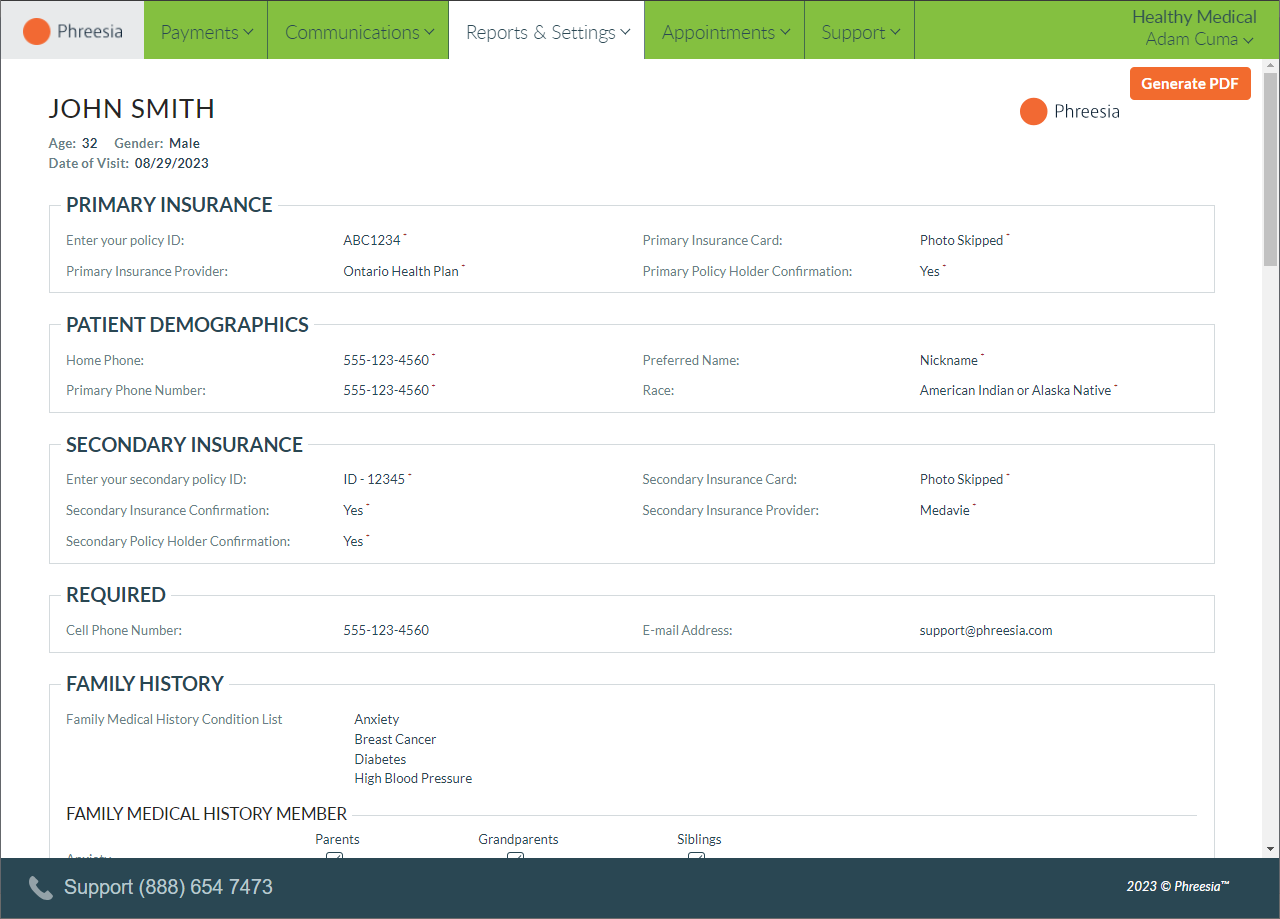Click the Primary Policy Holder Confirmation Yes value

click(x=930, y=271)
